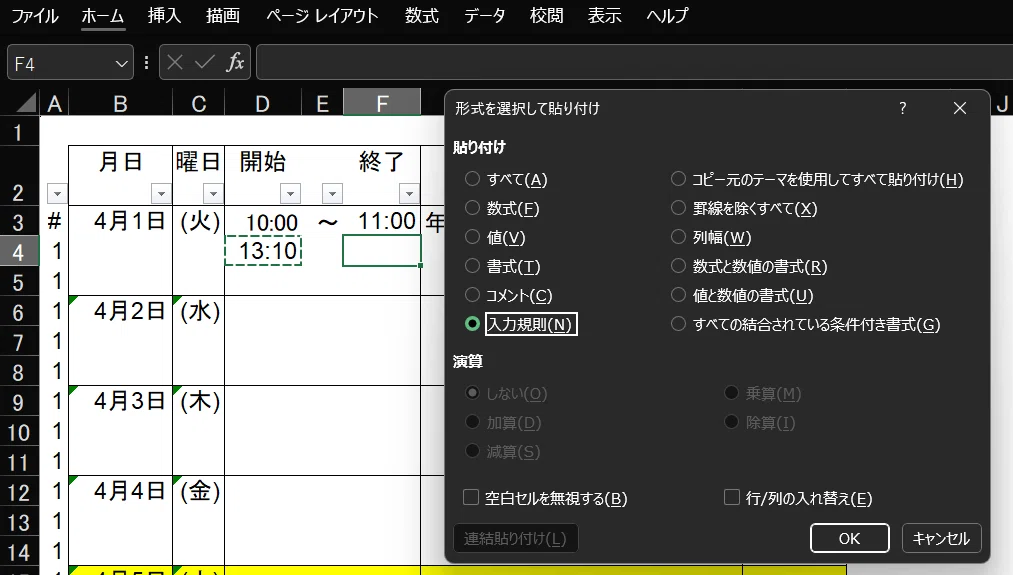Switch to the 表示 ribbon tab
Image resolution: width=1013 pixels, height=575 pixels.
pos(605,16)
